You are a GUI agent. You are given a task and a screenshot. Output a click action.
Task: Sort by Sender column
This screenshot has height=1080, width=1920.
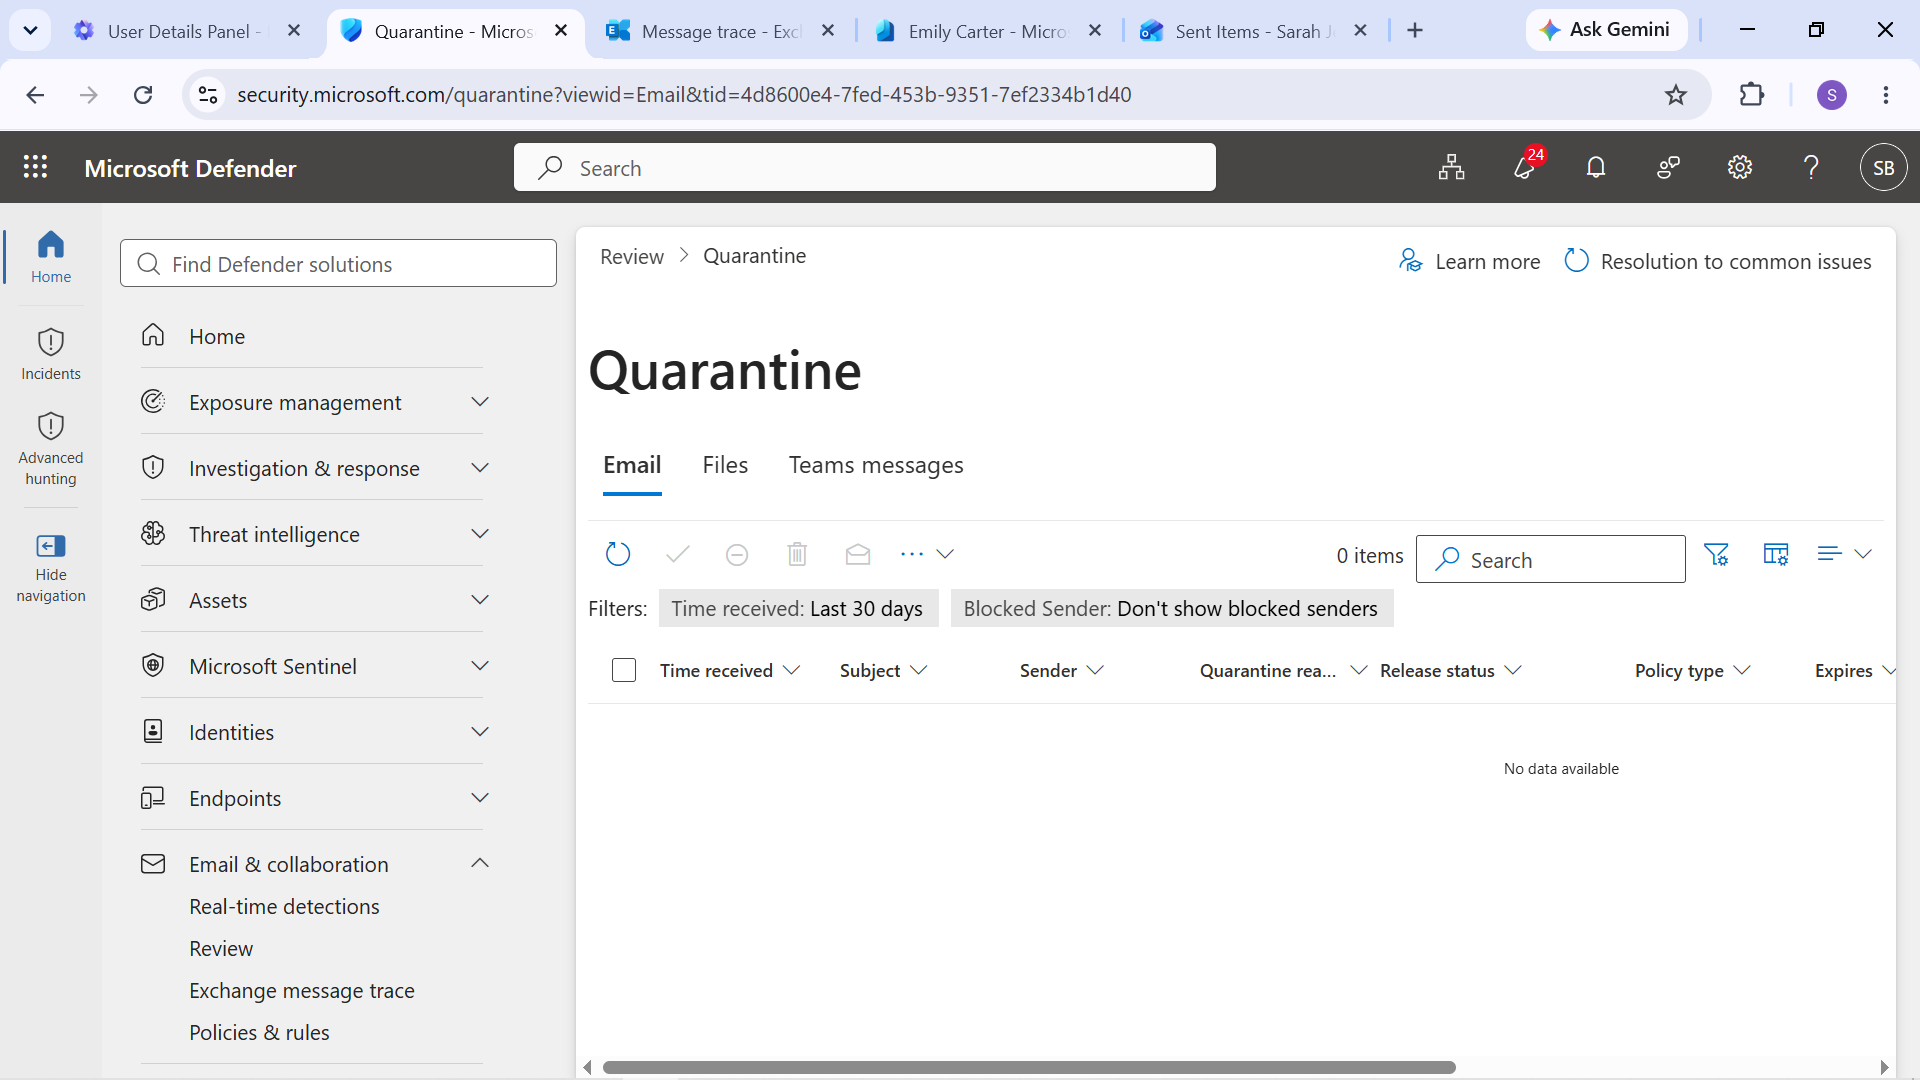[1061, 670]
